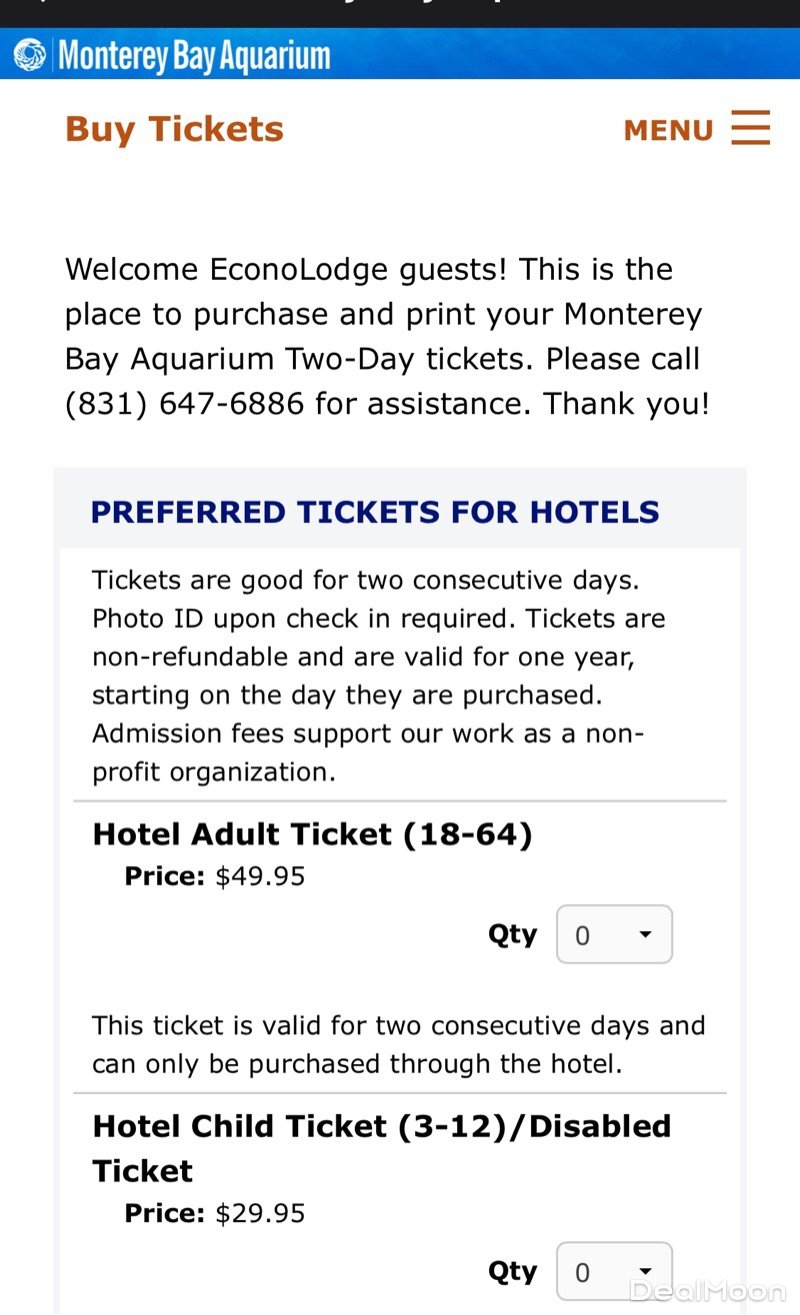Viewport: 800px width, 1315px height.
Task: Click the non-refundable tickets policy text
Action: click(x=378, y=676)
